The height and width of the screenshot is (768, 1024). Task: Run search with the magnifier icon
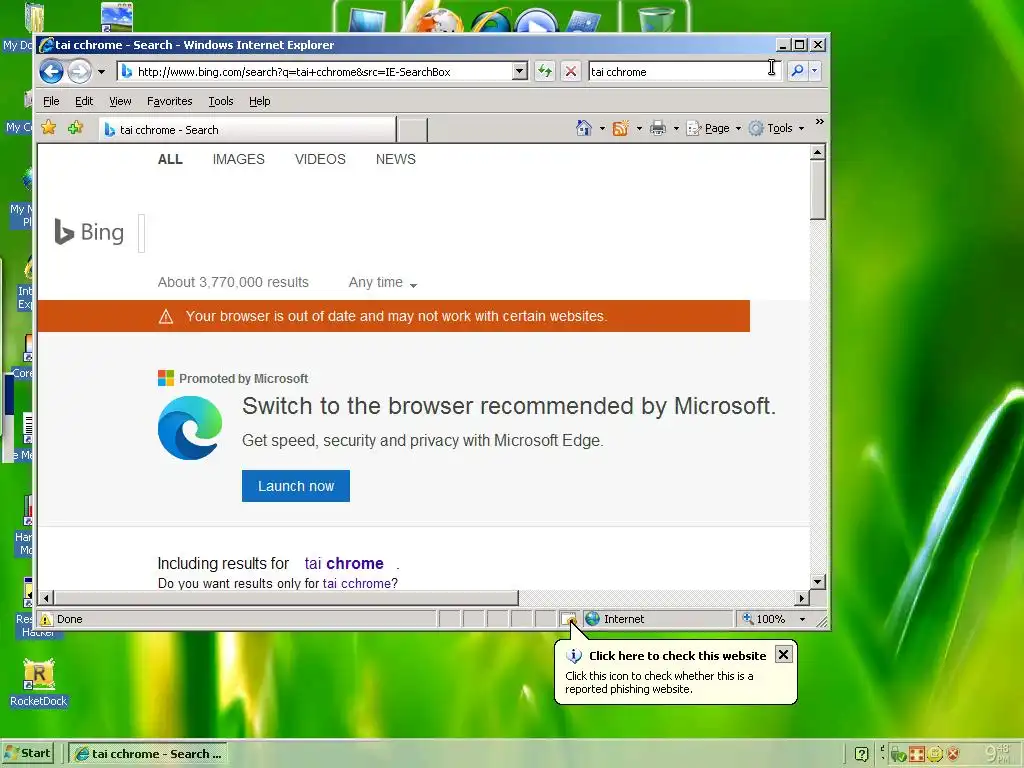point(797,71)
